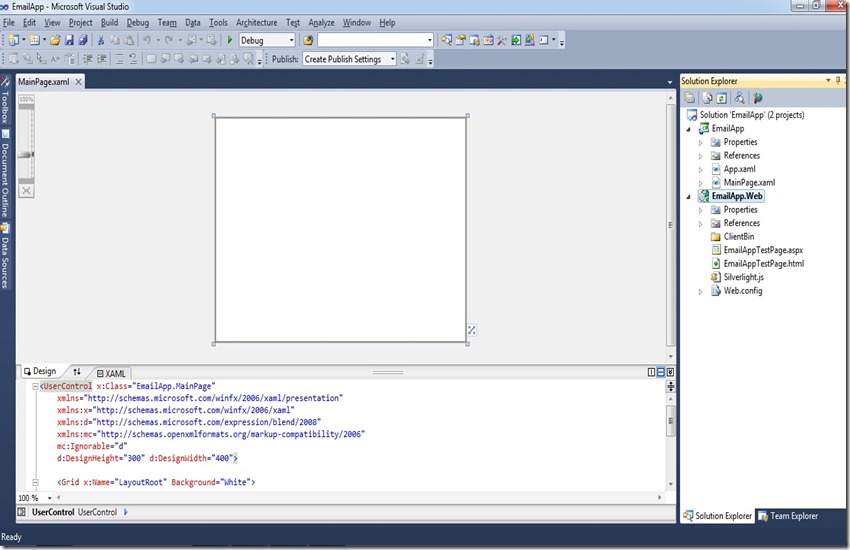Select EmailAppTestPage.aspx in Solution Explorer
850x550 pixels.
[763, 250]
